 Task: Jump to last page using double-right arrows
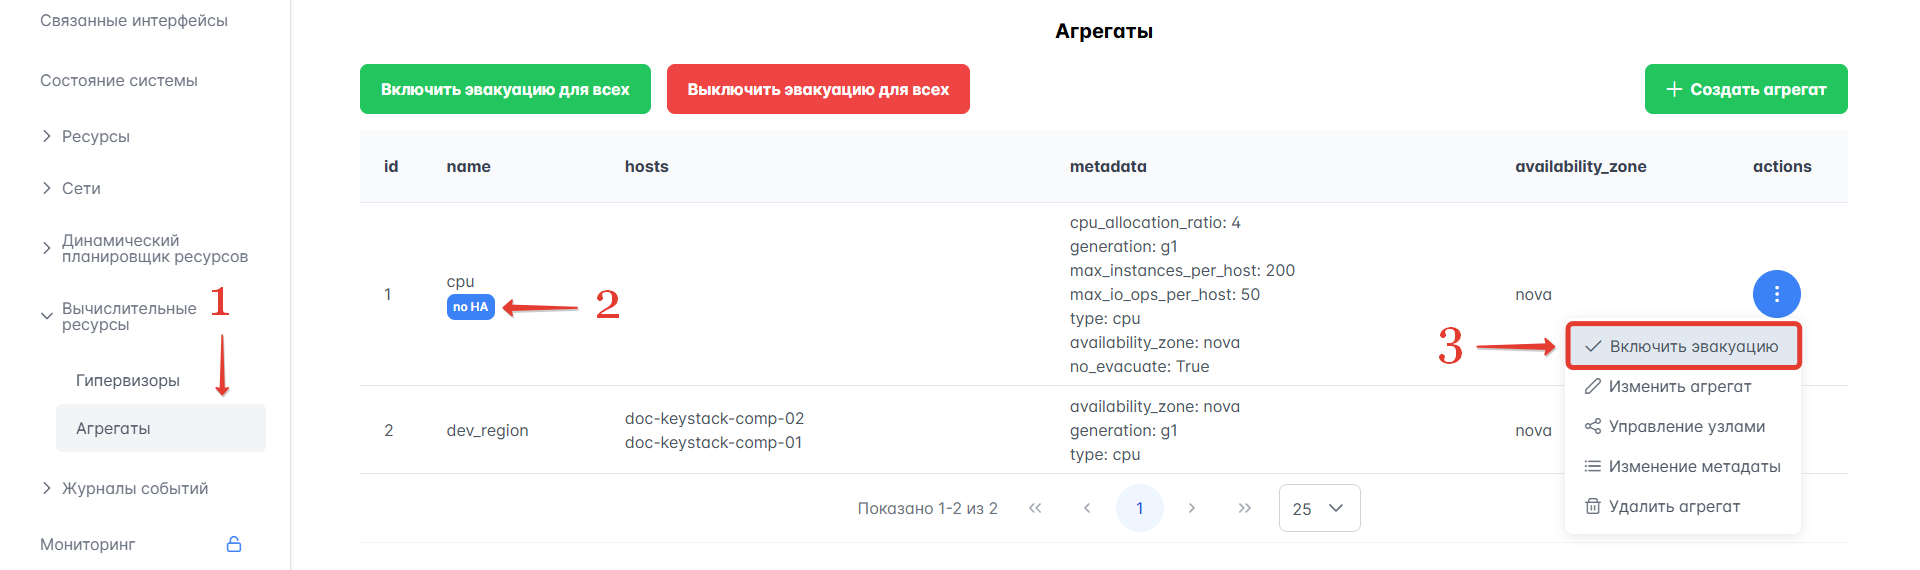pos(1244,508)
